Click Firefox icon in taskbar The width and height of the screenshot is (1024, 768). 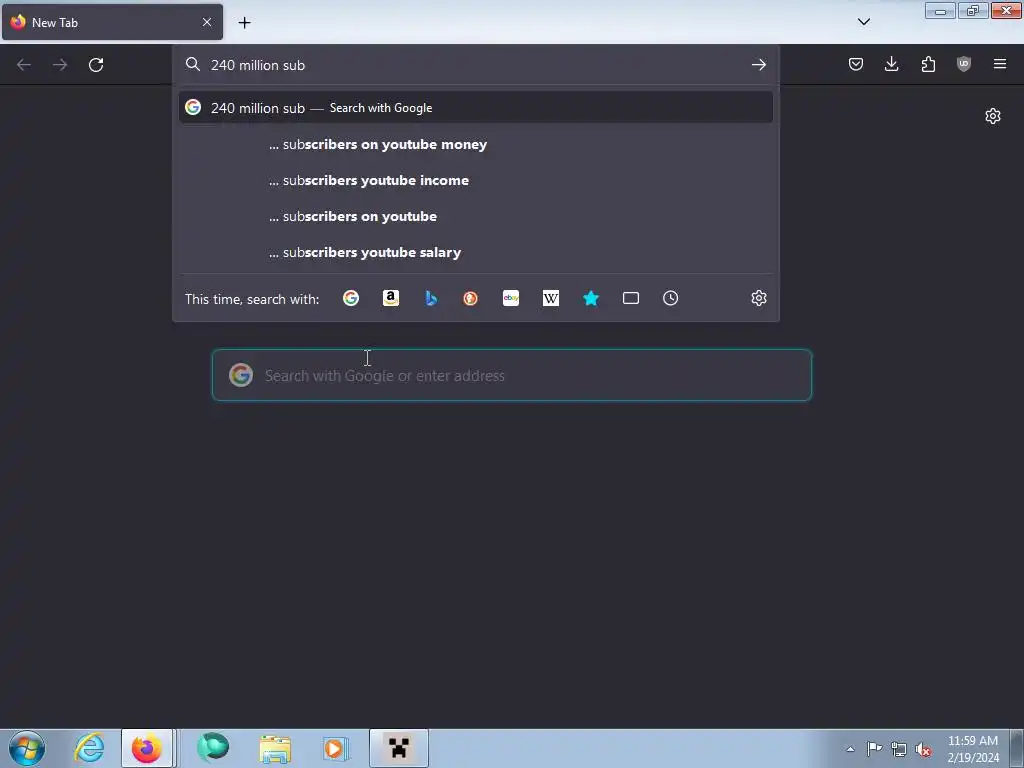pyautogui.click(x=146, y=748)
